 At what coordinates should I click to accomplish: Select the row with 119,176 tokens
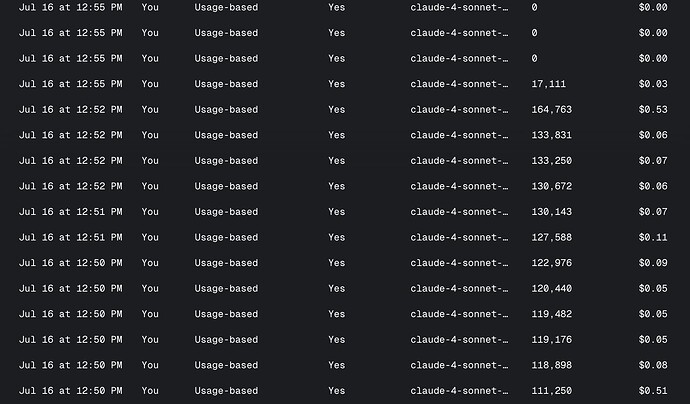click(x=343, y=339)
